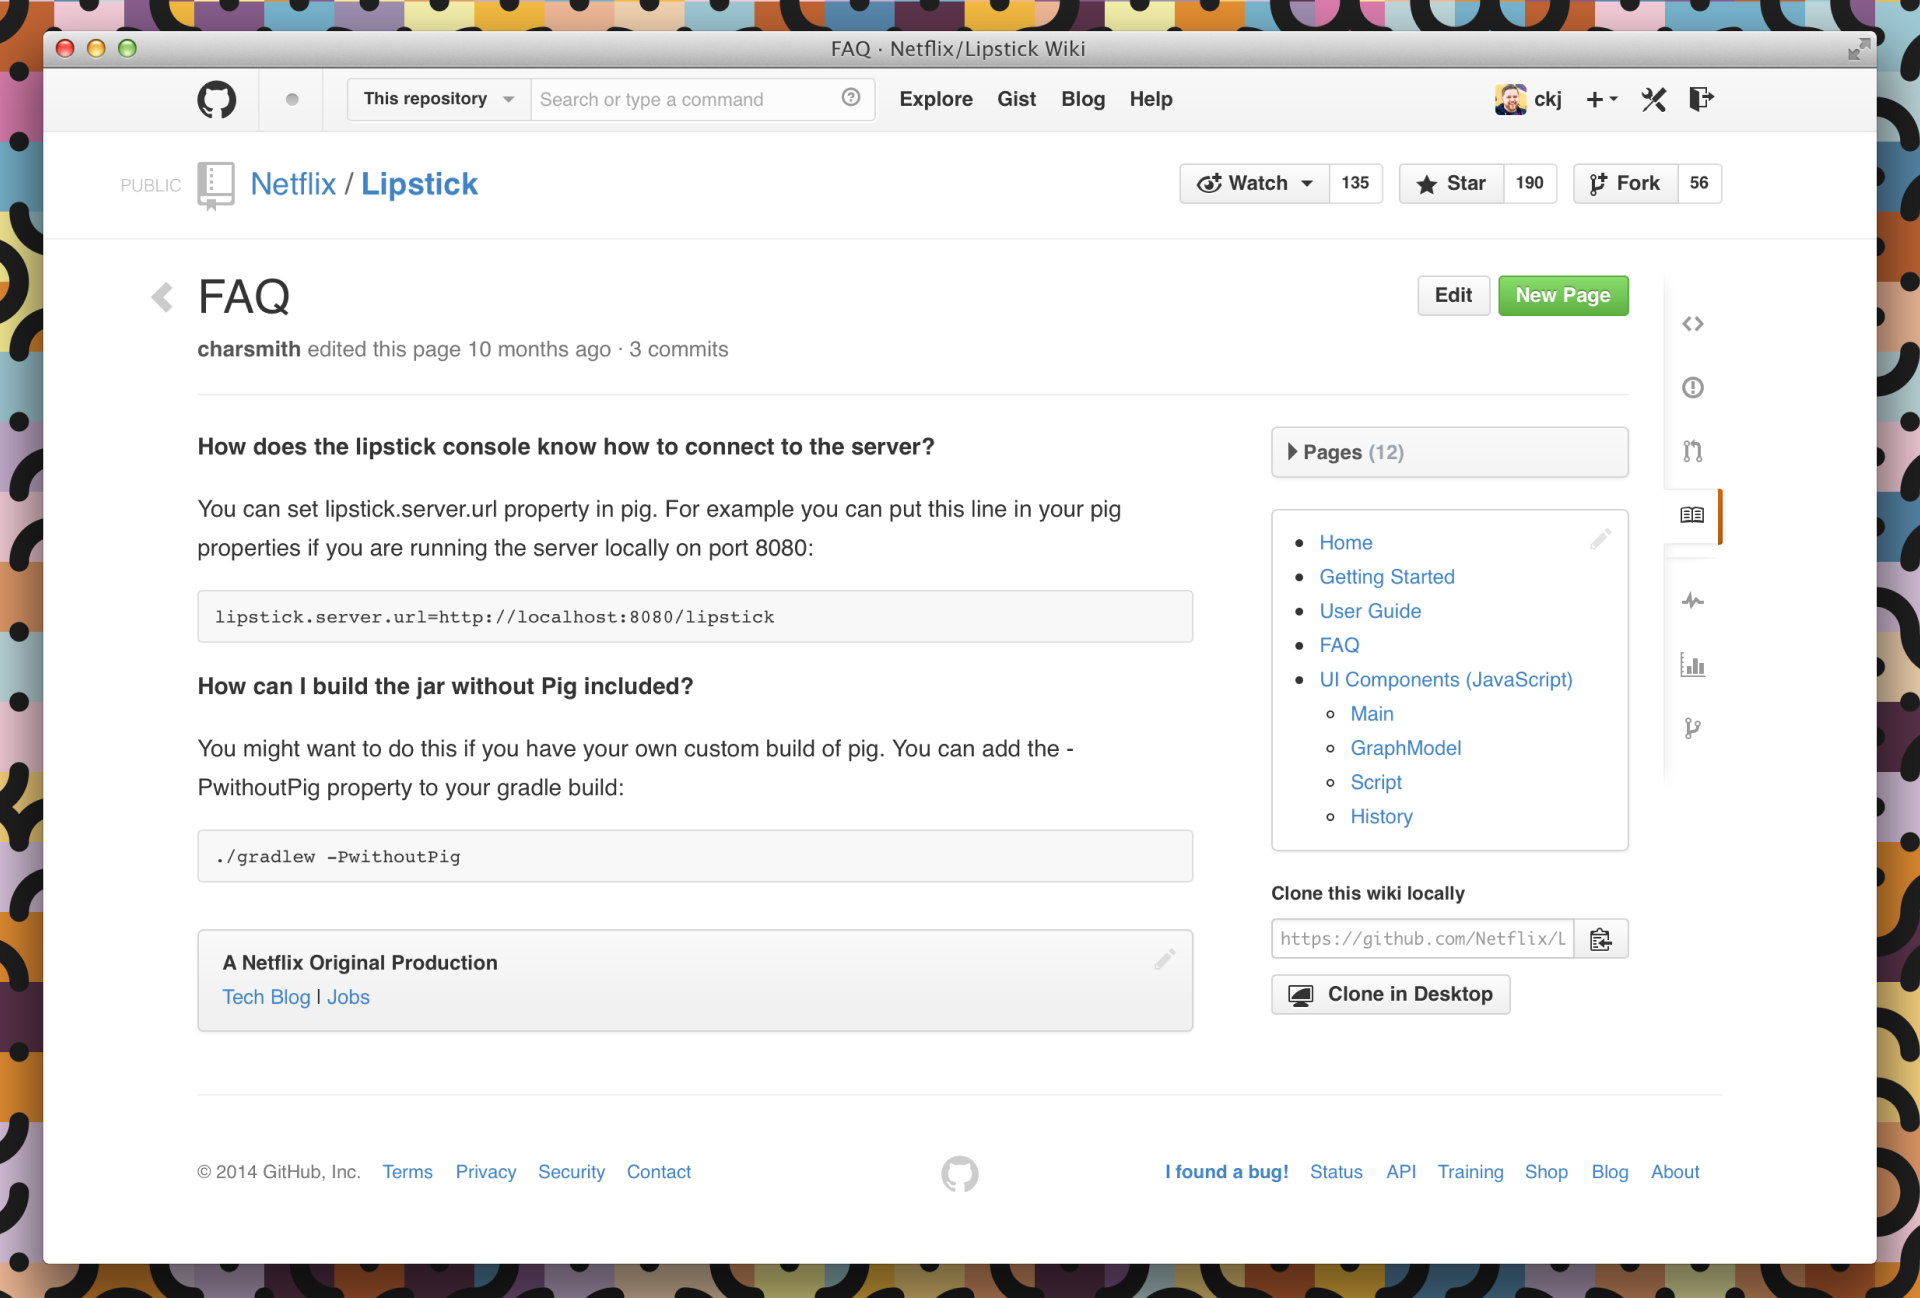Expand the Pages (12) list
Image resolution: width=1920 pixels, height=1298 pixels.
tap(1449, 452)
